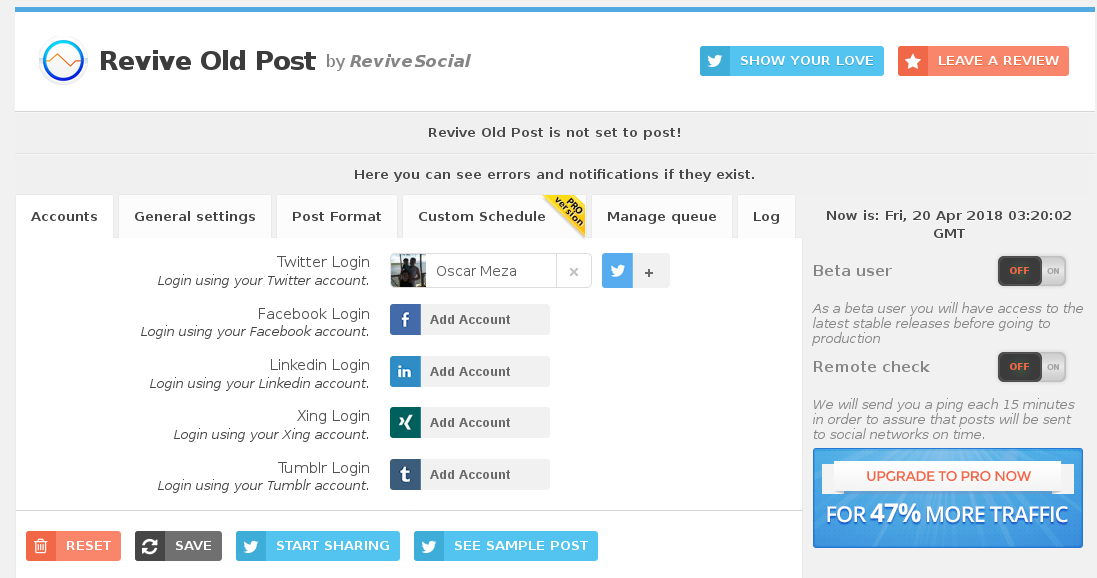Click the 'Now is' current time text
The image size is (1097, 578).
point(949,225)
